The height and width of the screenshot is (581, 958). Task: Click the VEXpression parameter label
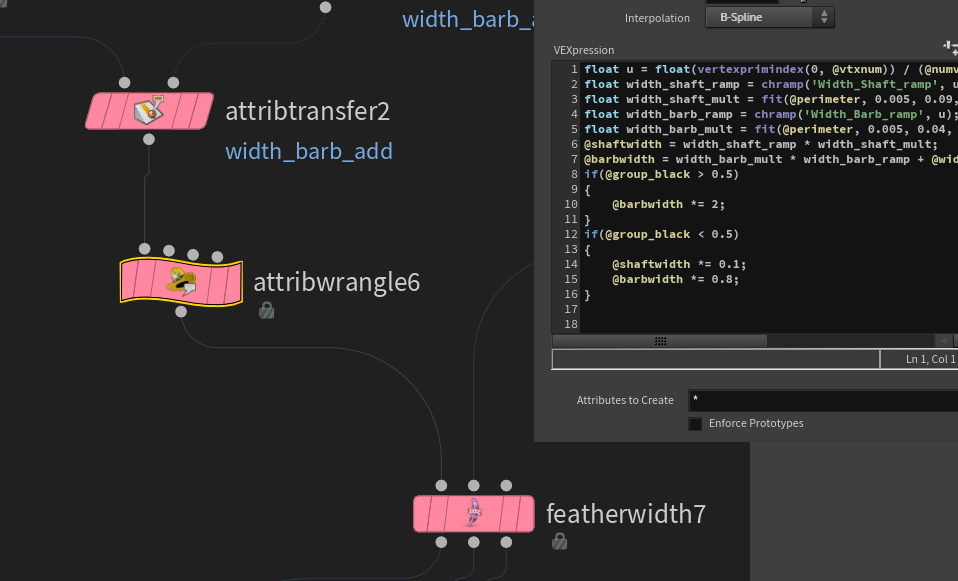(584, 50)
